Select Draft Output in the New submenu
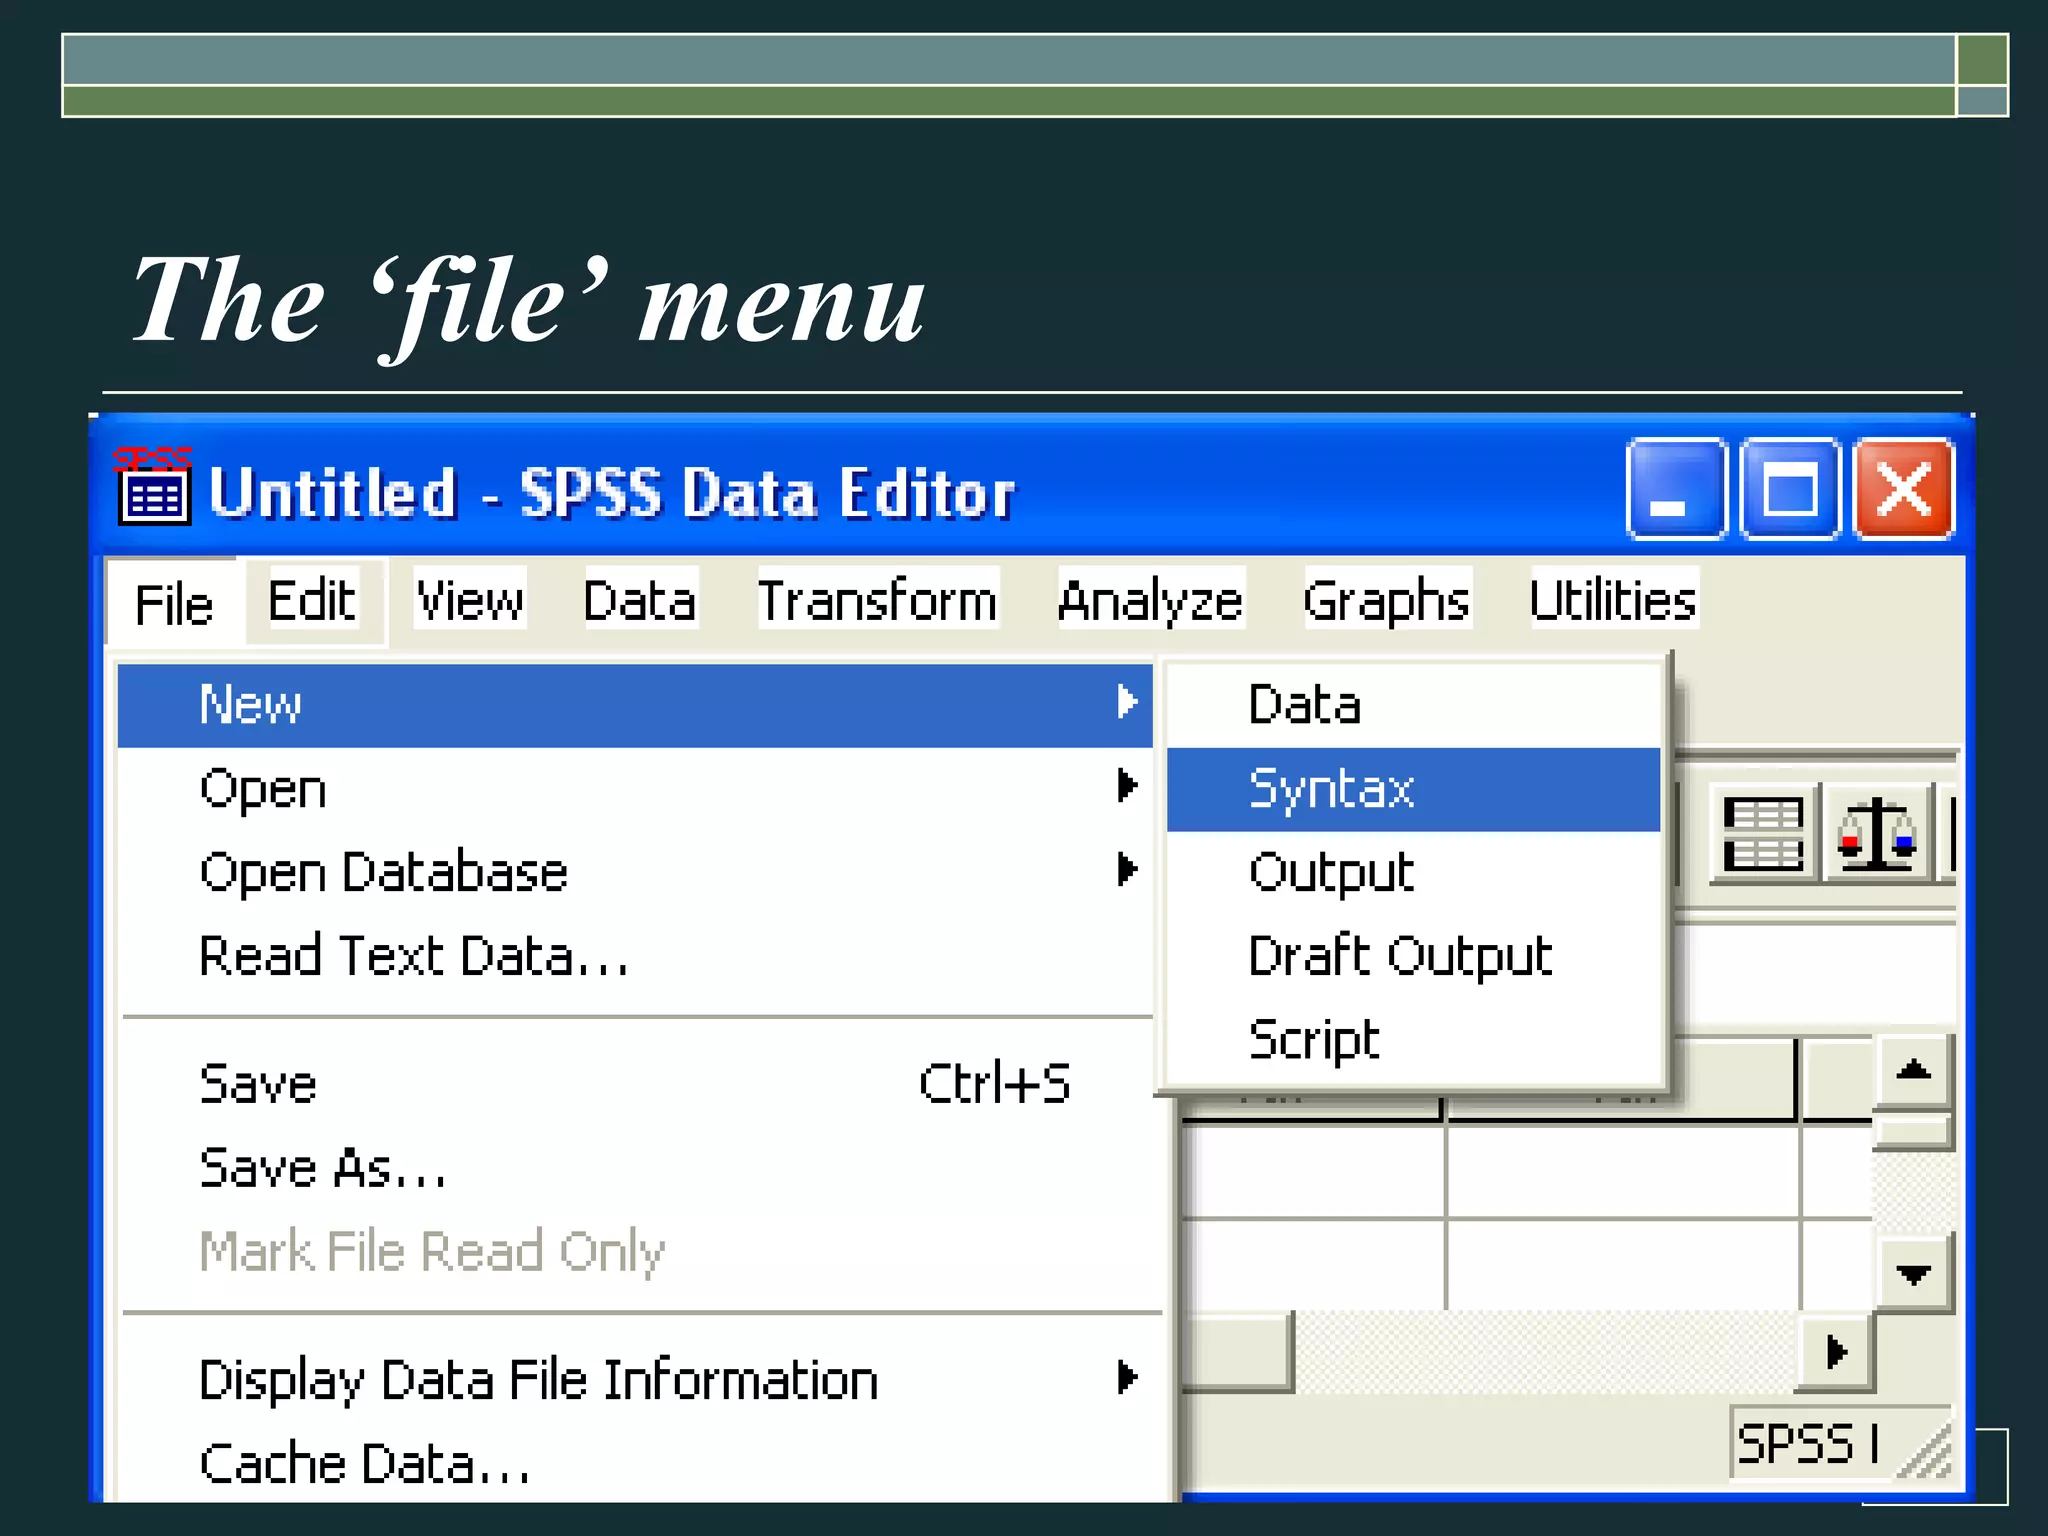Image resolution: width=2048 pixels, height=1536 pixels. (1413, 956)
